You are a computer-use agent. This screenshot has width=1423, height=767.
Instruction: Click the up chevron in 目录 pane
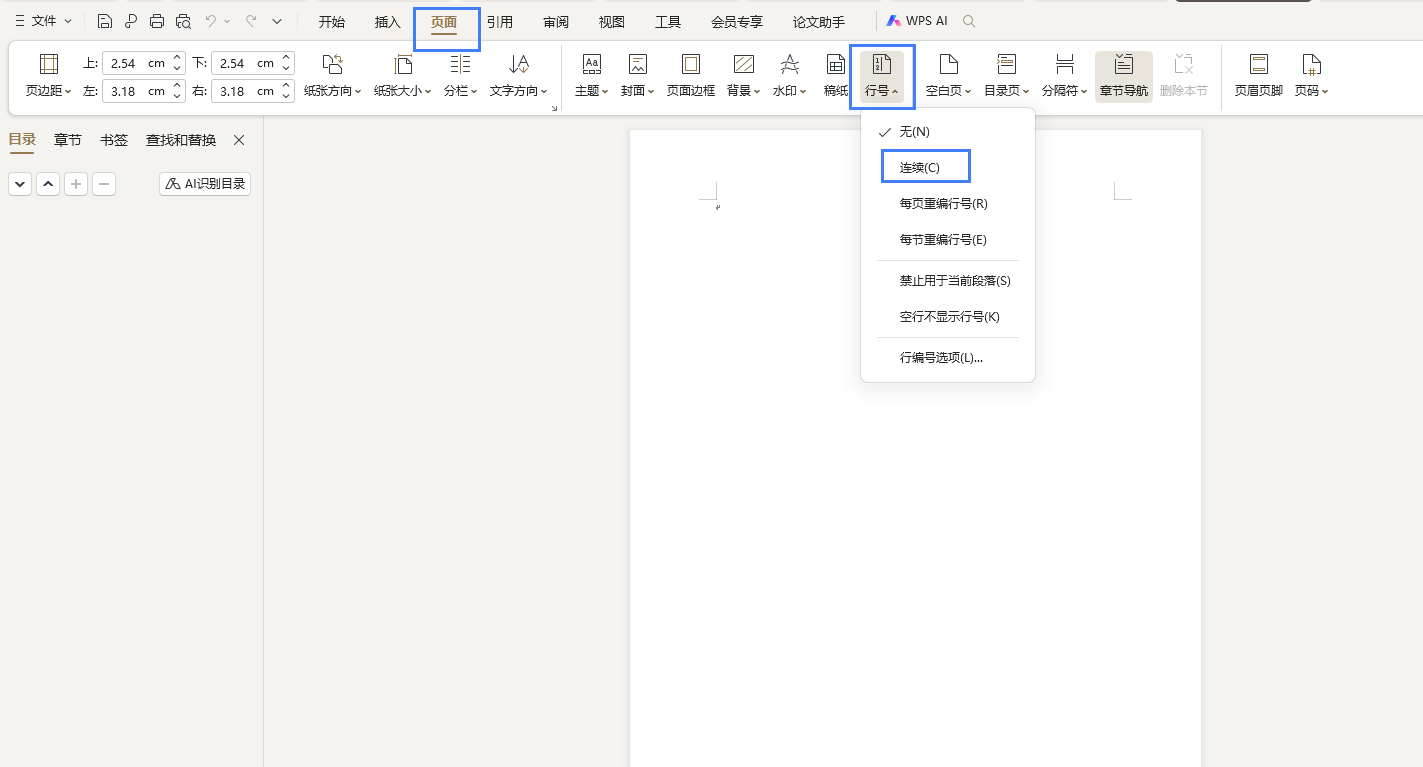click(x=48, y=184)
